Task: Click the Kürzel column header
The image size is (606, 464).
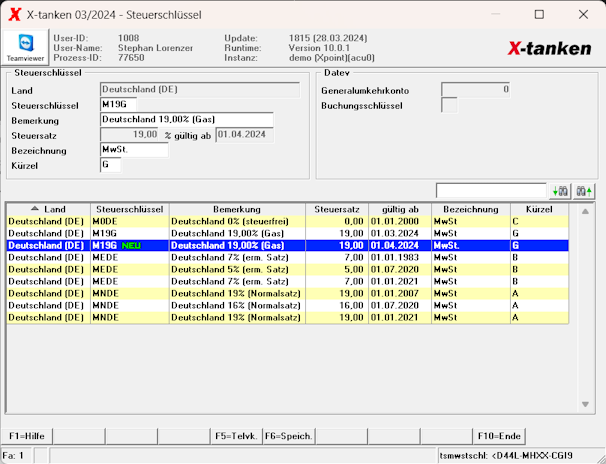Action: point(539,209)
